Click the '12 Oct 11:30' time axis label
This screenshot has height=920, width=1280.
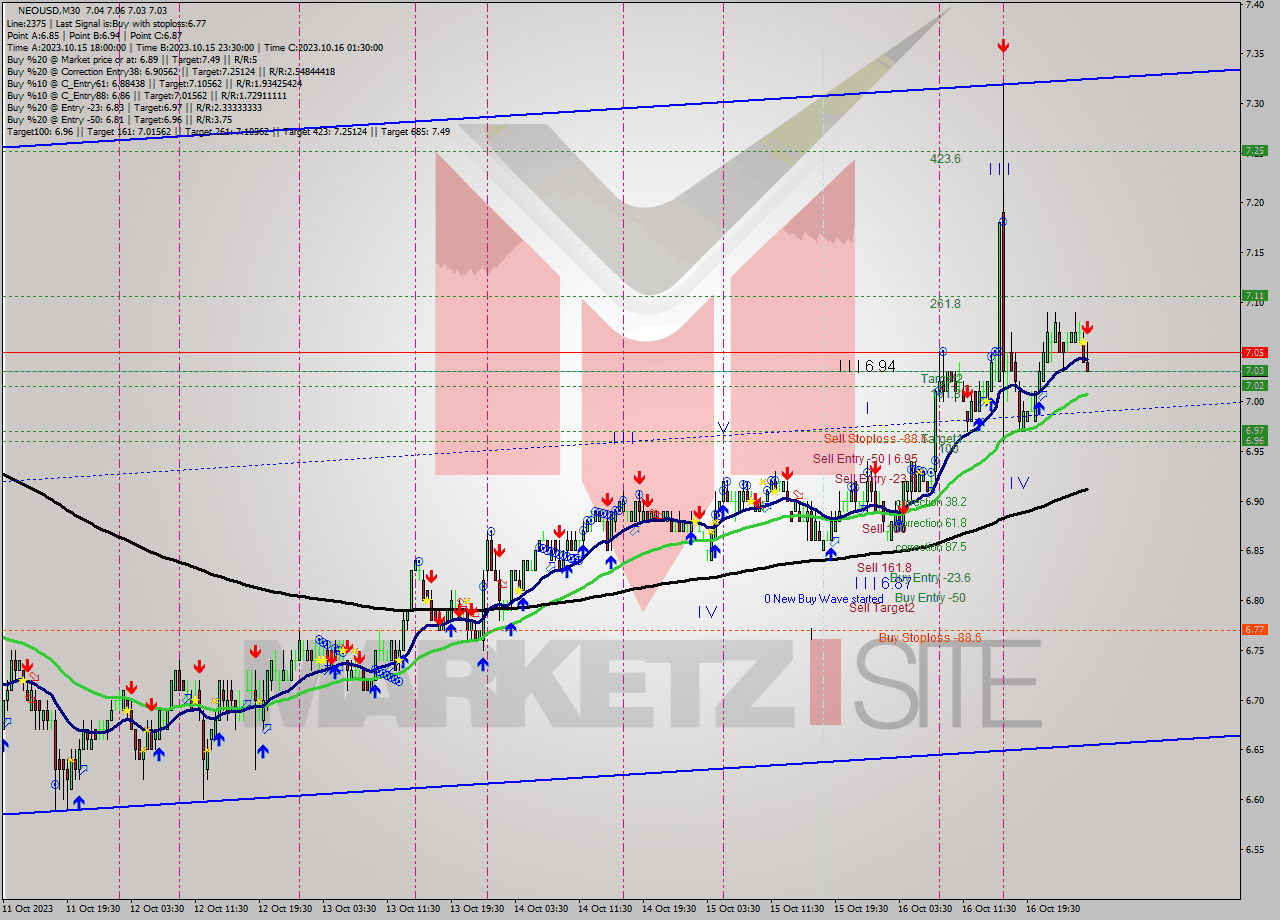click(222, 909)
